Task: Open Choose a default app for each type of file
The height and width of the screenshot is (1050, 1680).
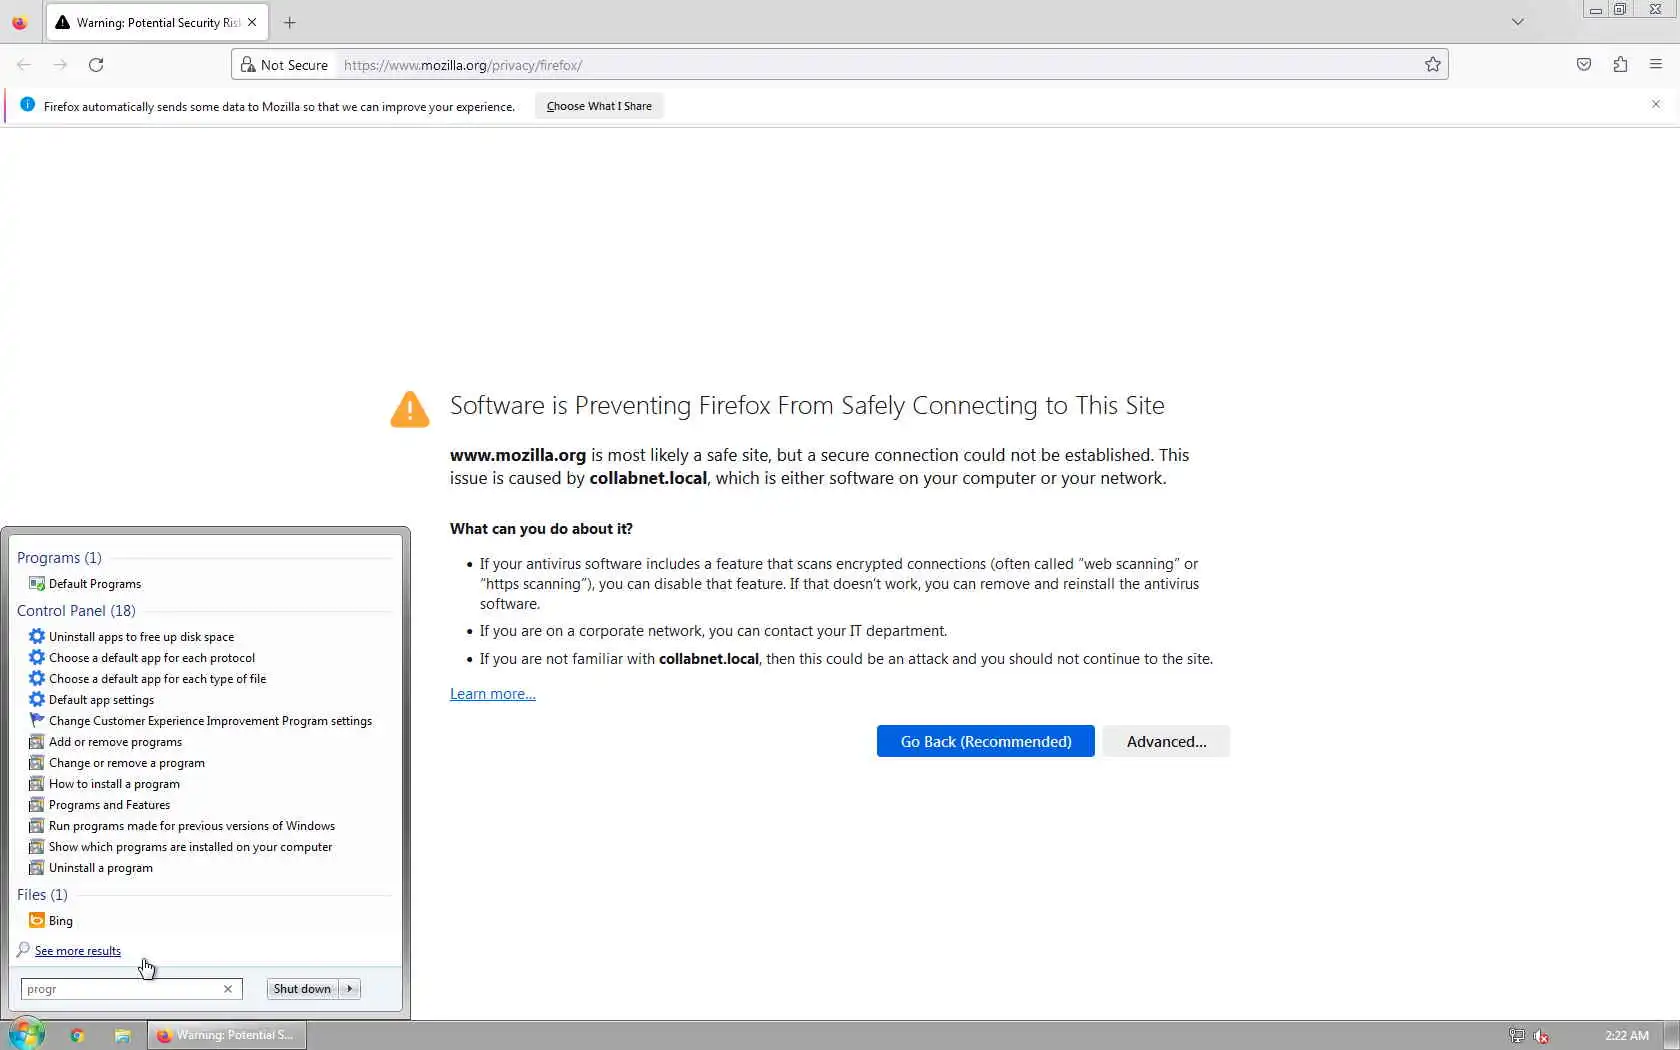Action: click(157, 679)
